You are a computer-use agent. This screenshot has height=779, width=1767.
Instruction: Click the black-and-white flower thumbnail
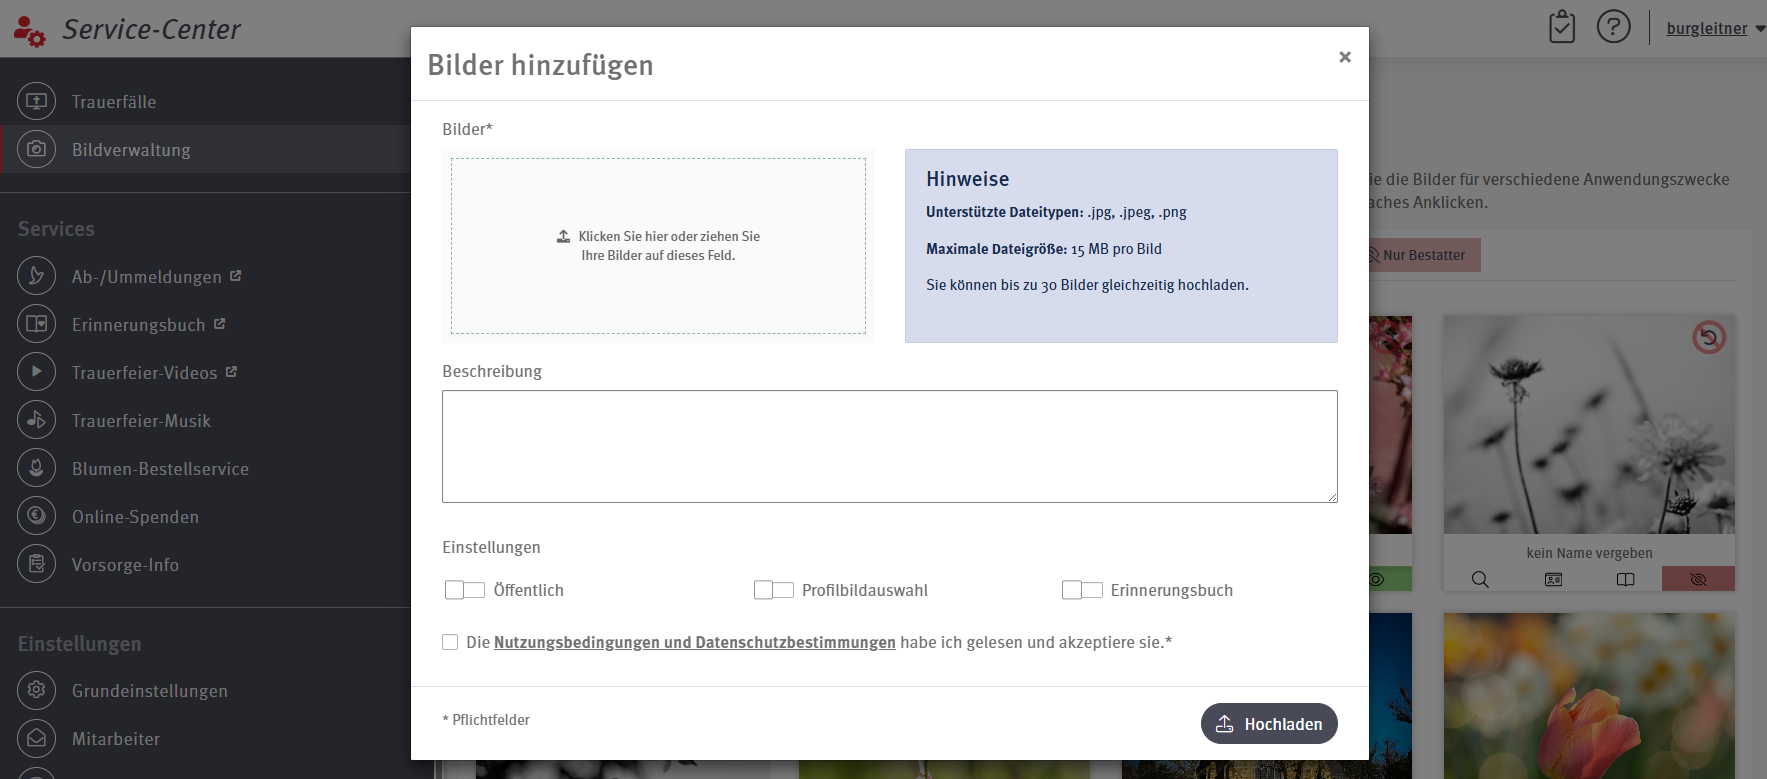click(1589, 425)
